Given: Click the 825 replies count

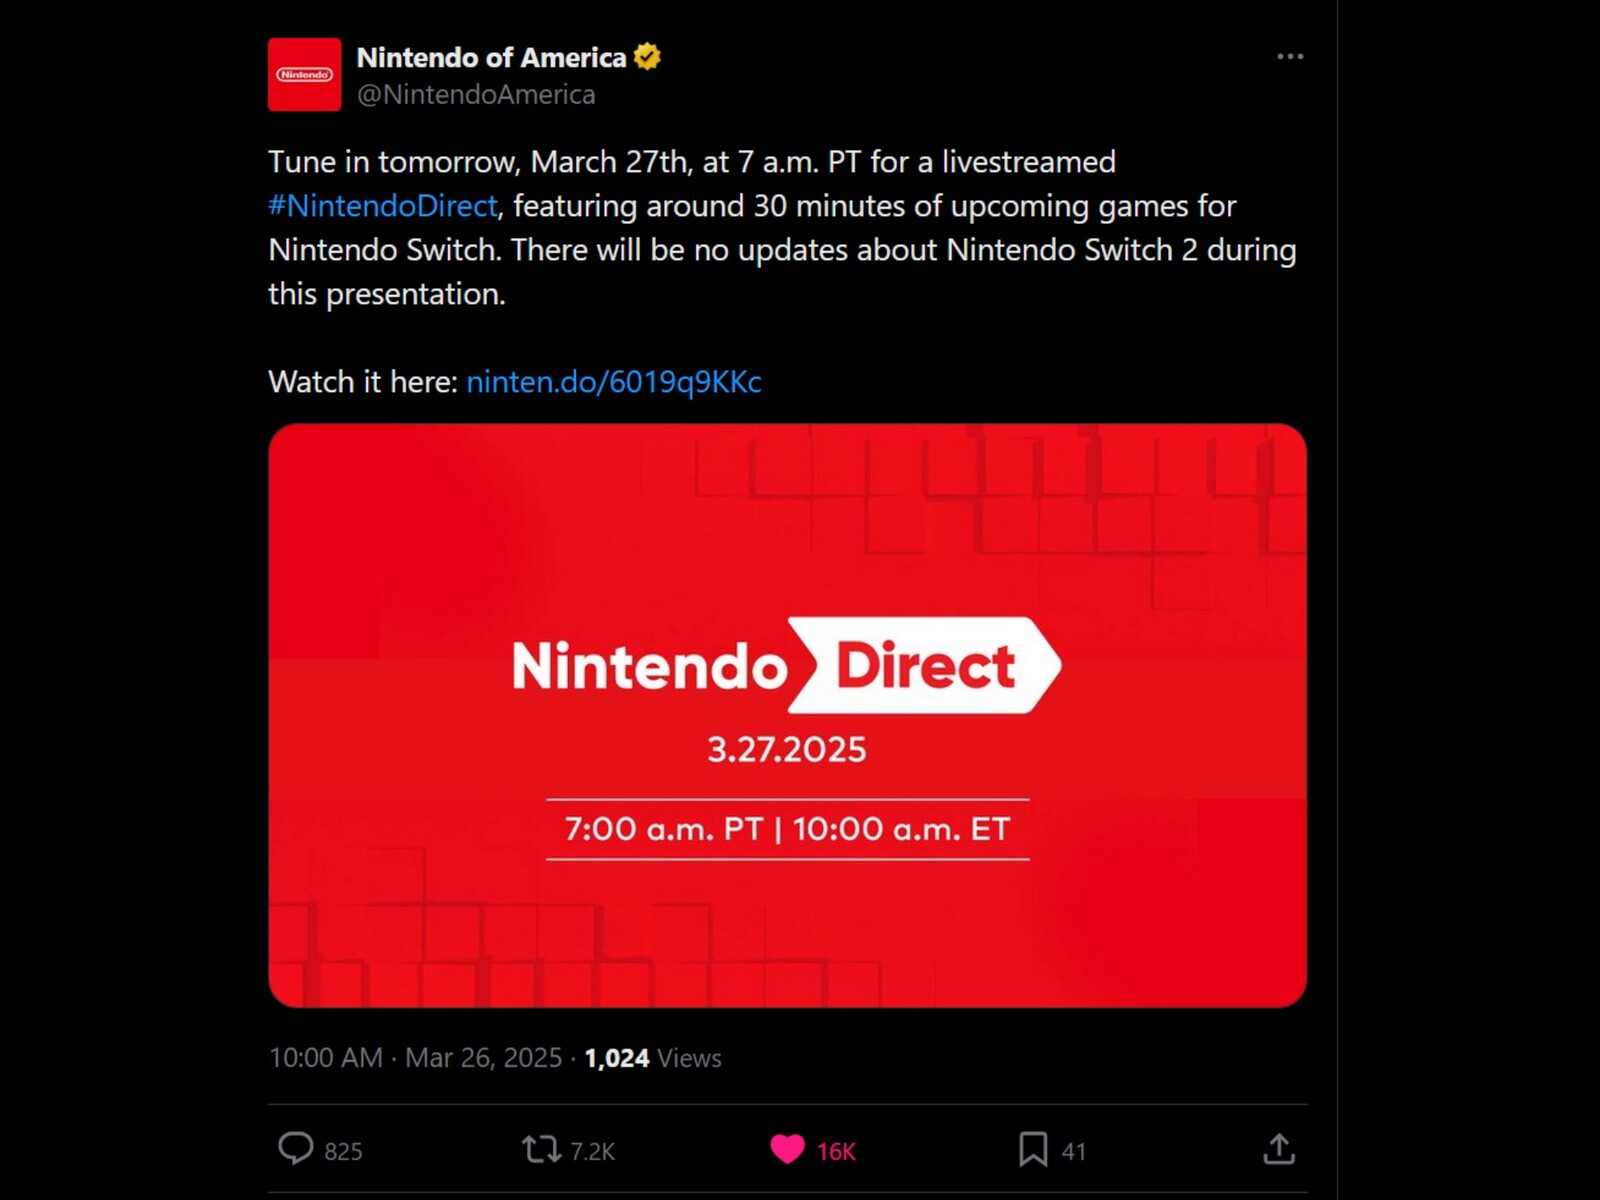Looking at the screenshot, I should [x=343, y=1152].
